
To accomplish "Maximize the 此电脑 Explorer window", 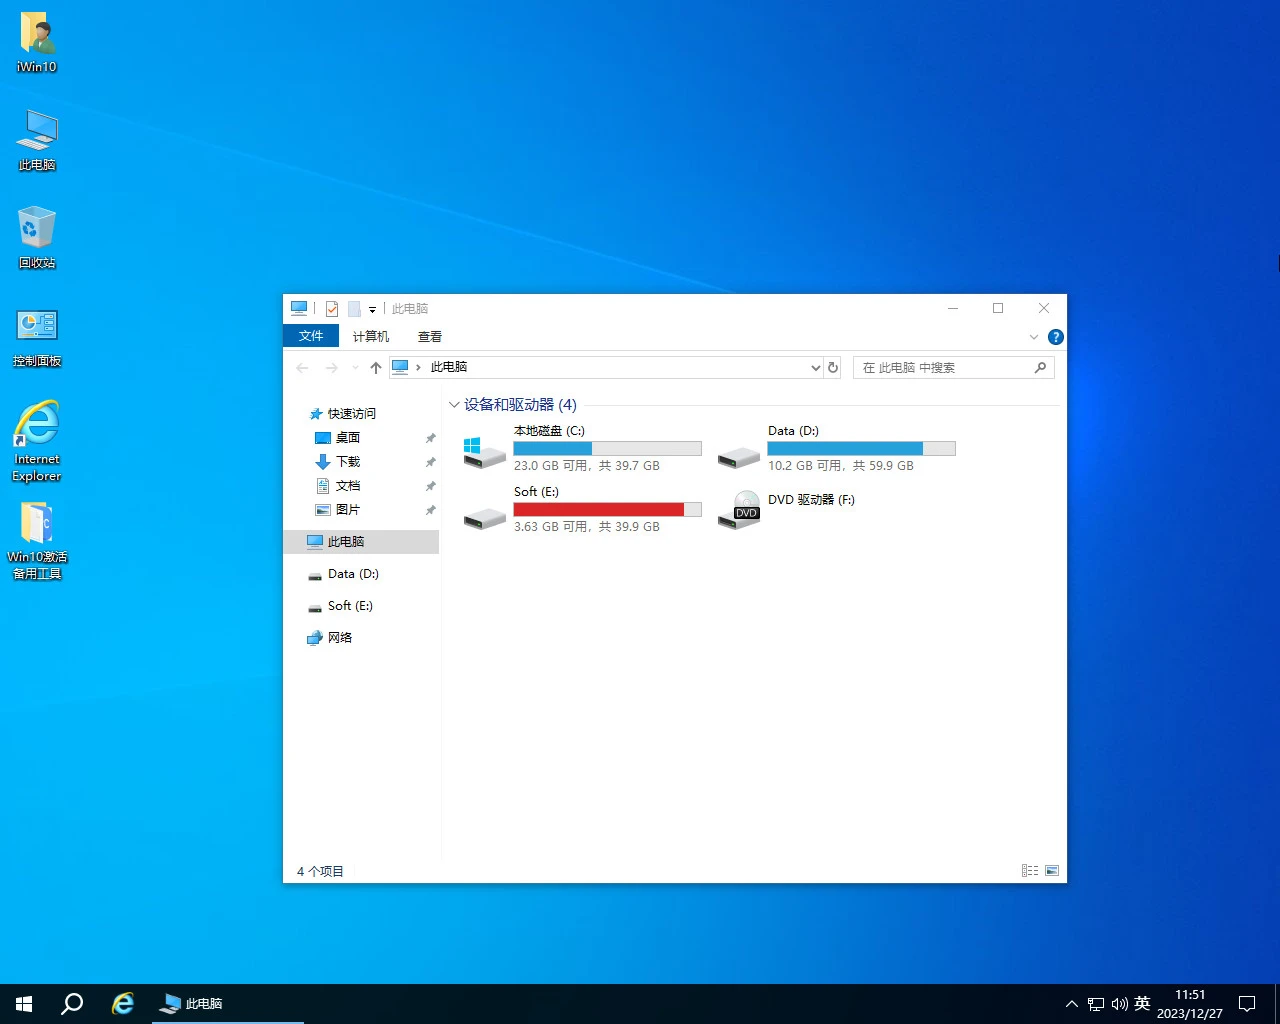I will [x=998, y=308].
